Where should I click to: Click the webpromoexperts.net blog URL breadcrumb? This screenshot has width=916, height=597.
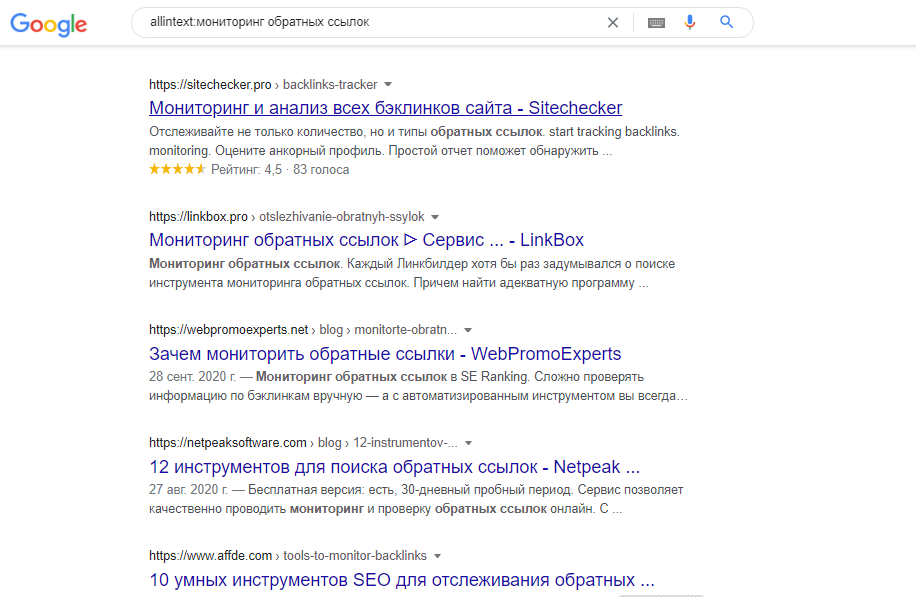[x=303, y=330]
